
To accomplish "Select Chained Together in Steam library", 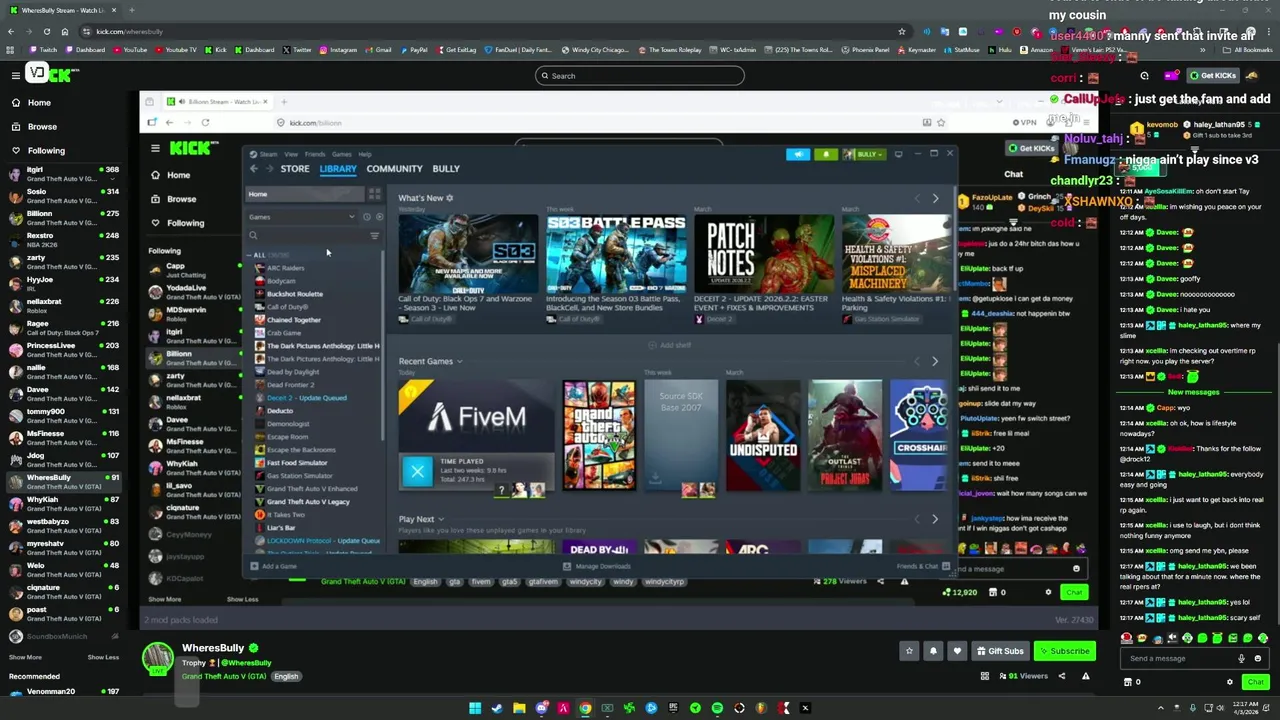I will (293, 320).
